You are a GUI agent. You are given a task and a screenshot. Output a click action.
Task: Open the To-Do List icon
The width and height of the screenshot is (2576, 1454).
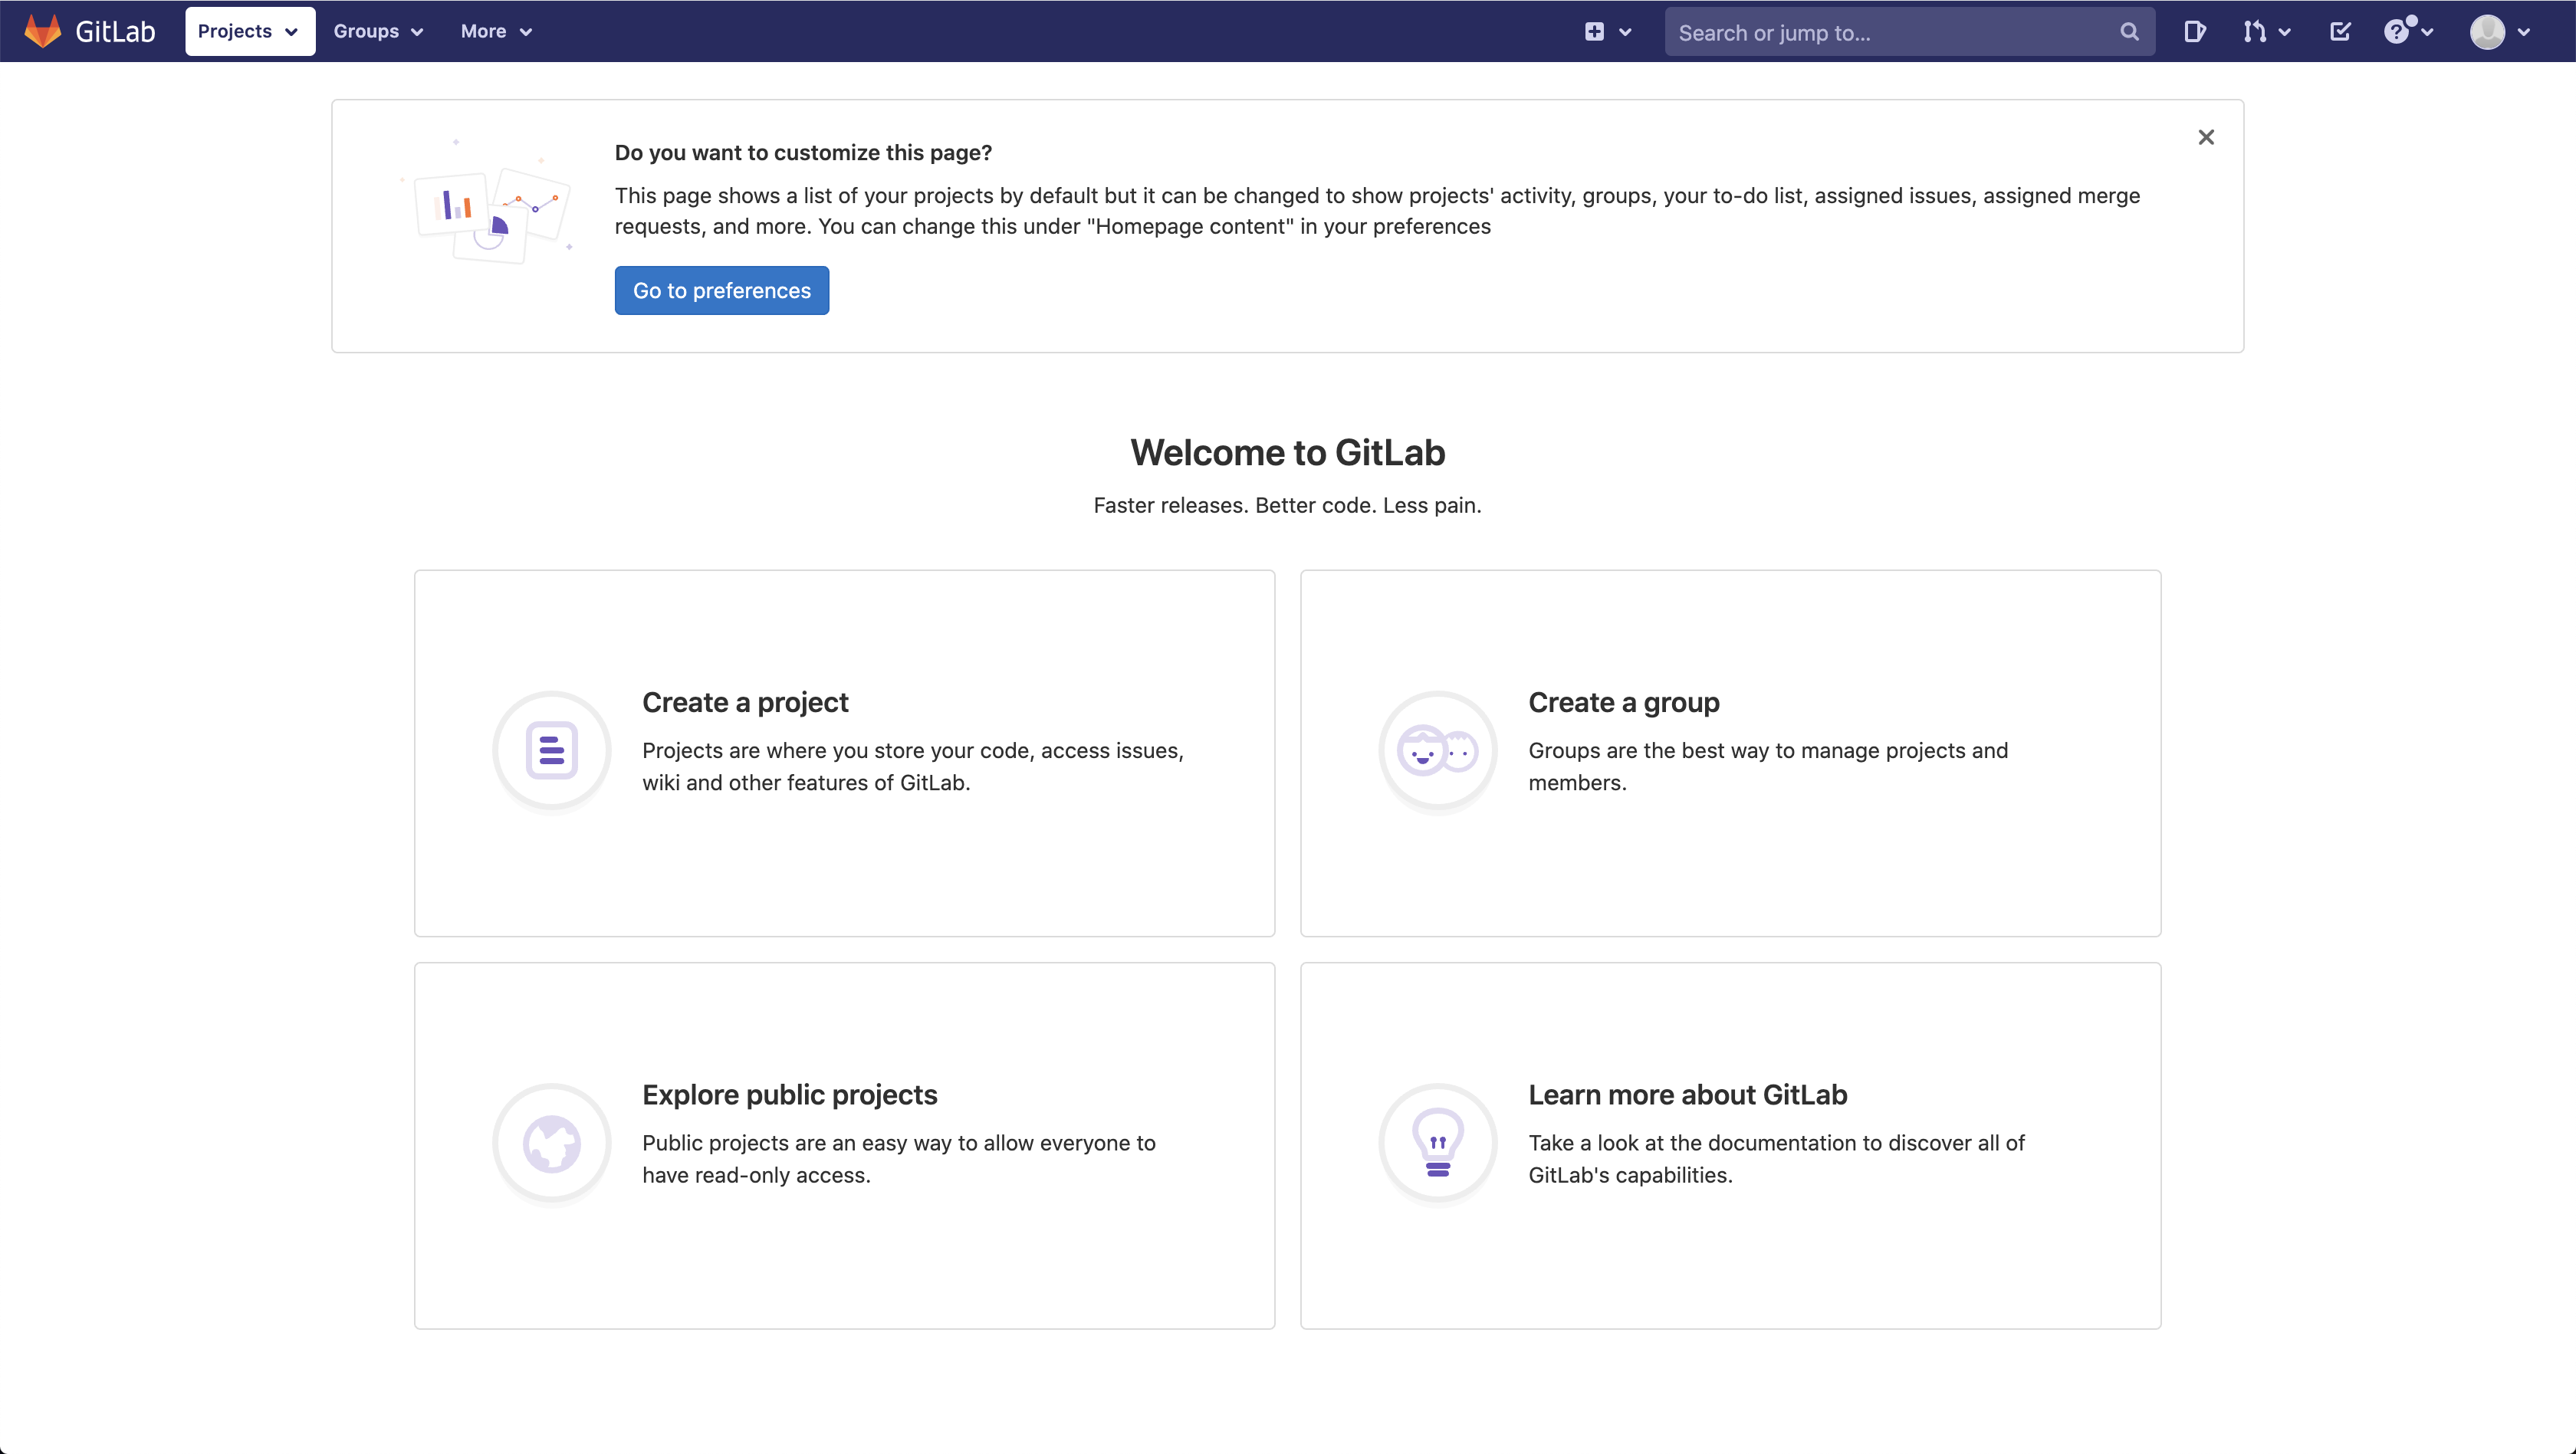click(x=2341, y=31)
